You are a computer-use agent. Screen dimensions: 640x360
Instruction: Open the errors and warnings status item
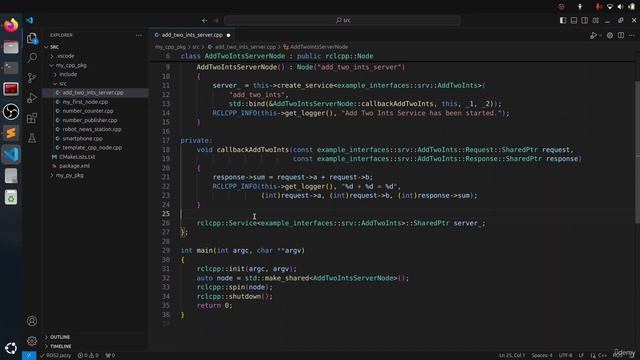coord(88,356)
